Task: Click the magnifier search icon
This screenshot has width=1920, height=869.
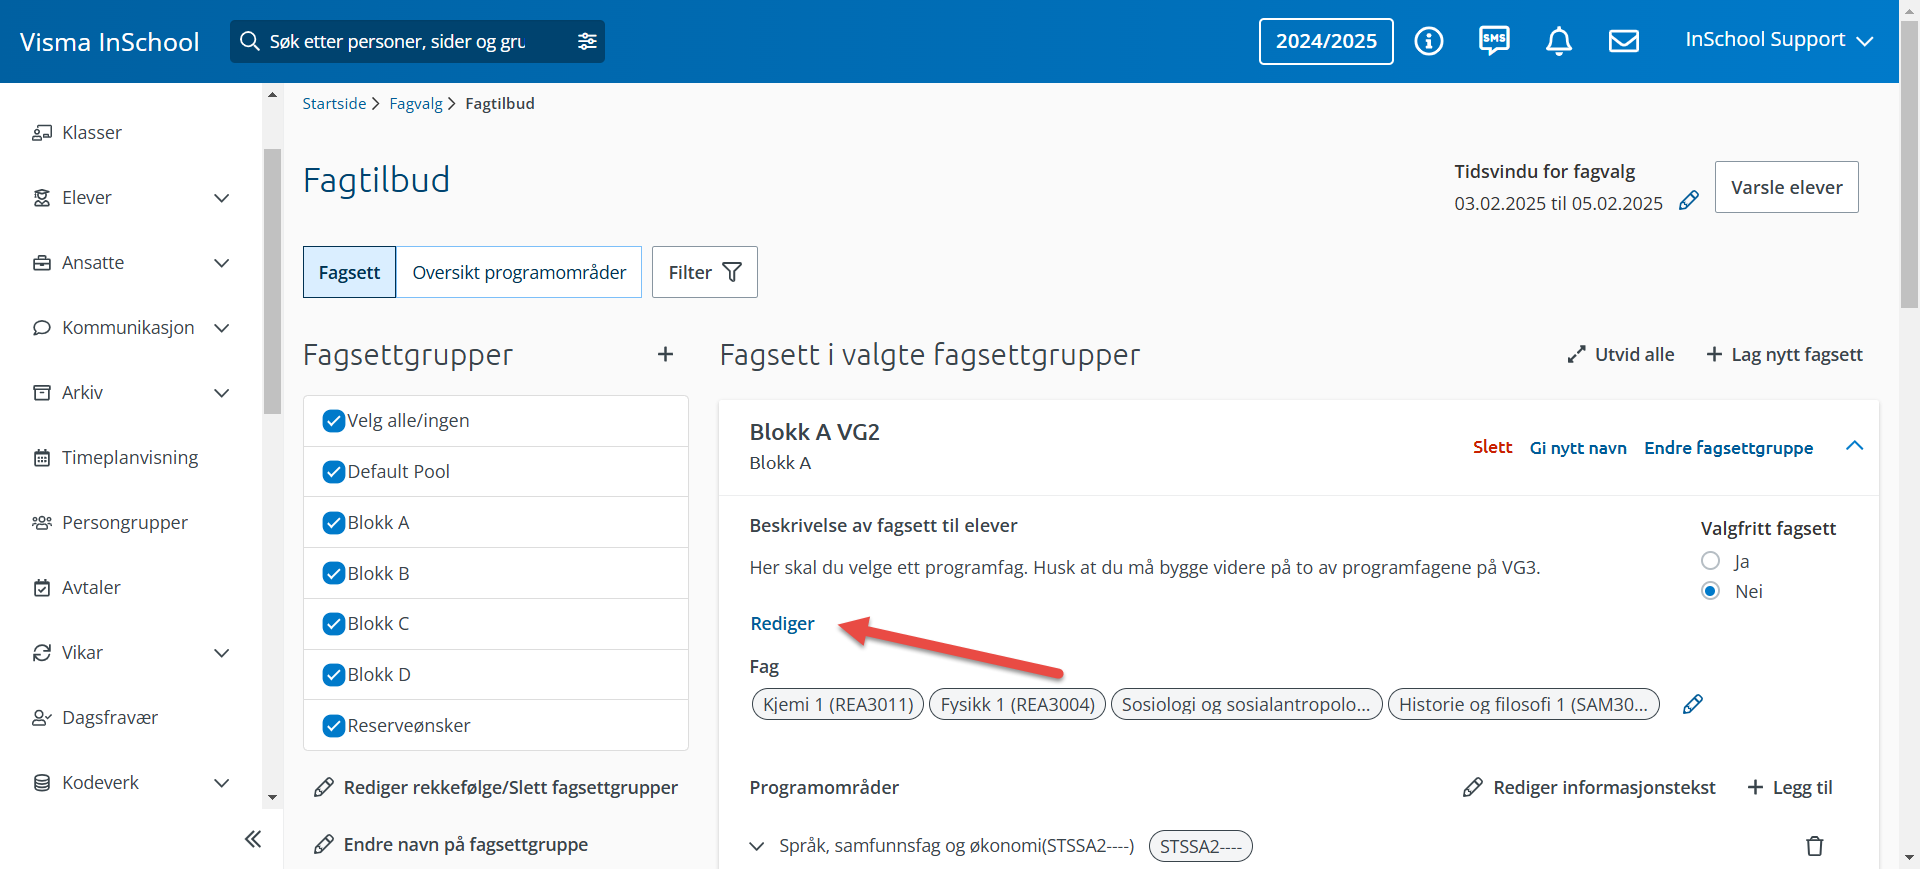Action: (250, 41)
